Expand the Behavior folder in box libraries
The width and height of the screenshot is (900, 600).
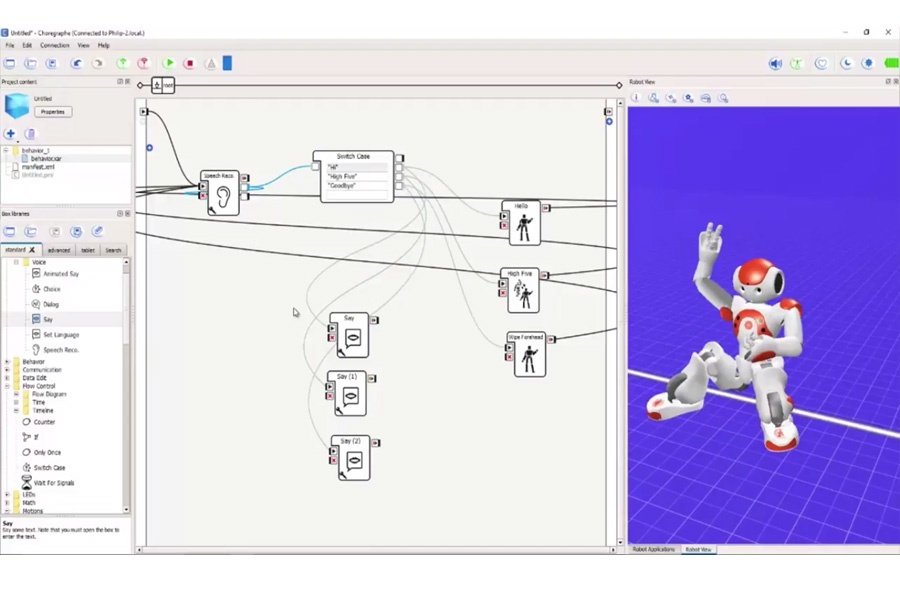point(7,362)
